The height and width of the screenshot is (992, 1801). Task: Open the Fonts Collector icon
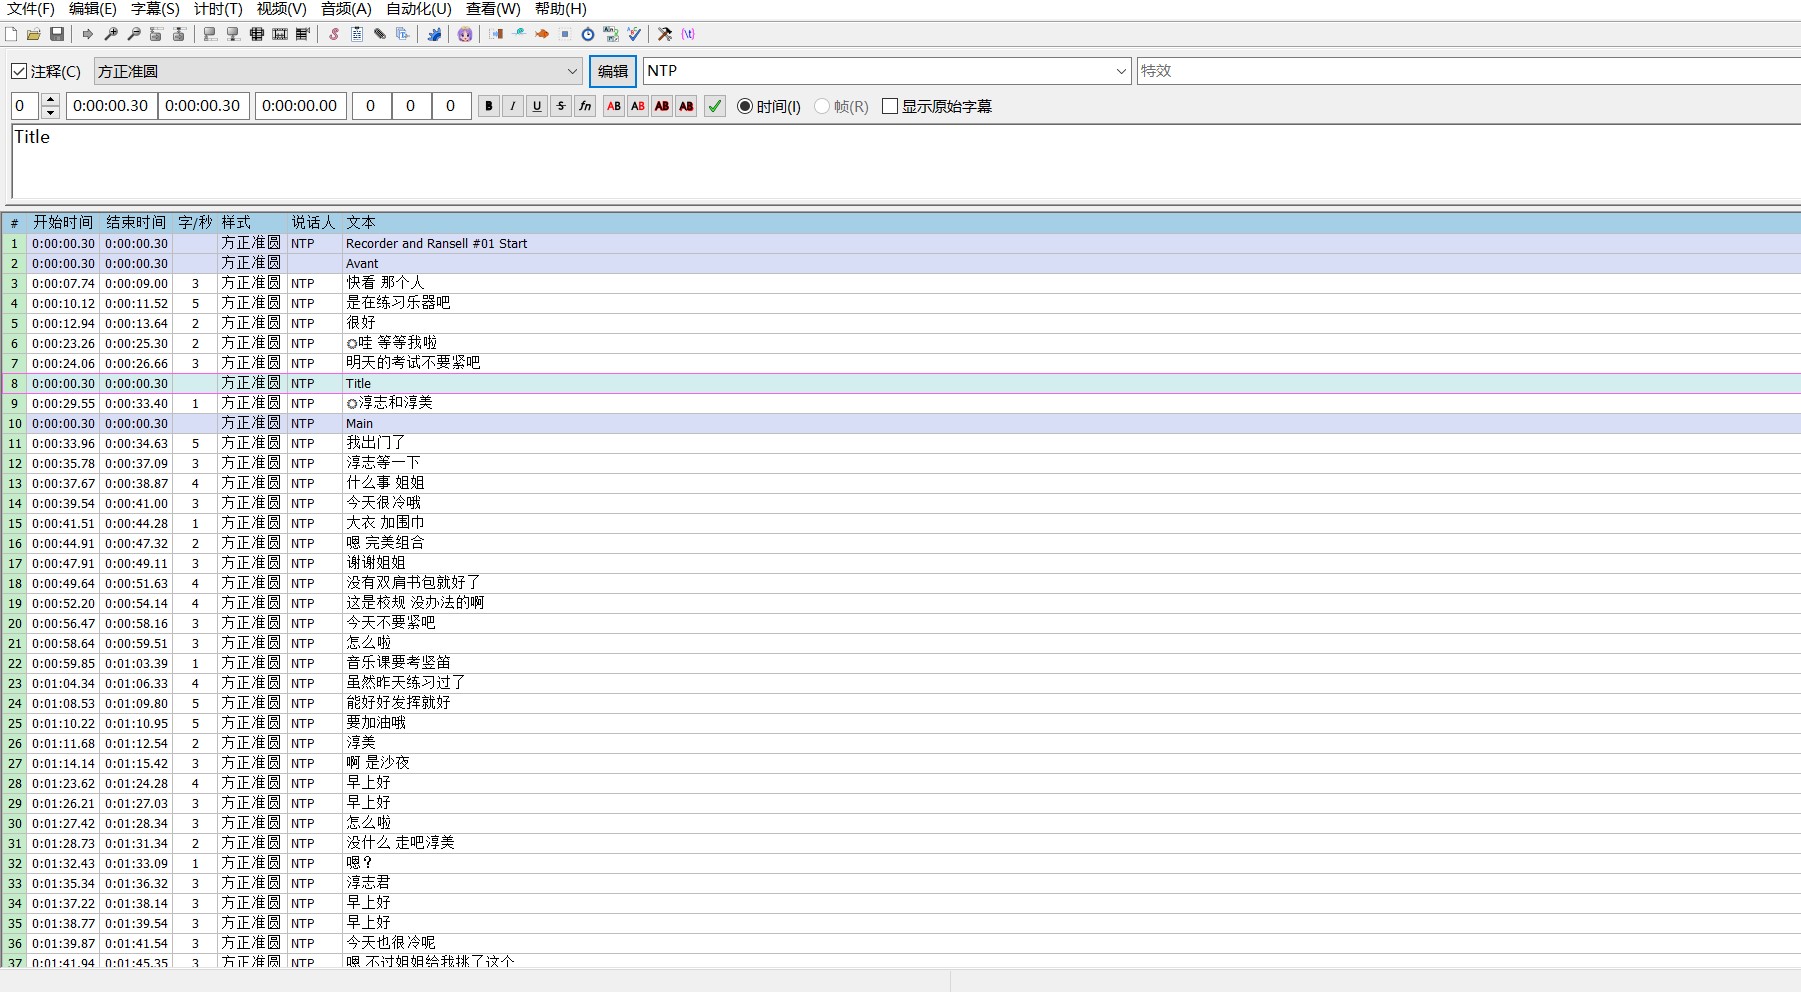point(403,34)
